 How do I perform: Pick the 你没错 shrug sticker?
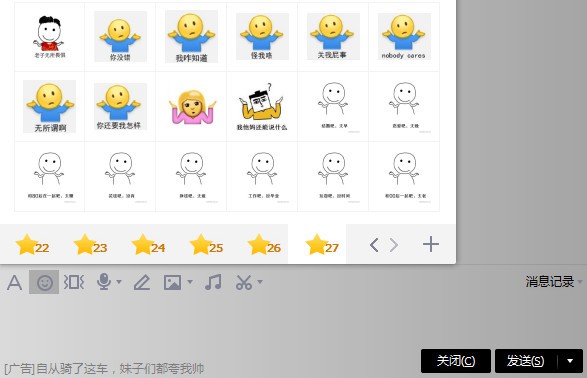pos(120,37)
